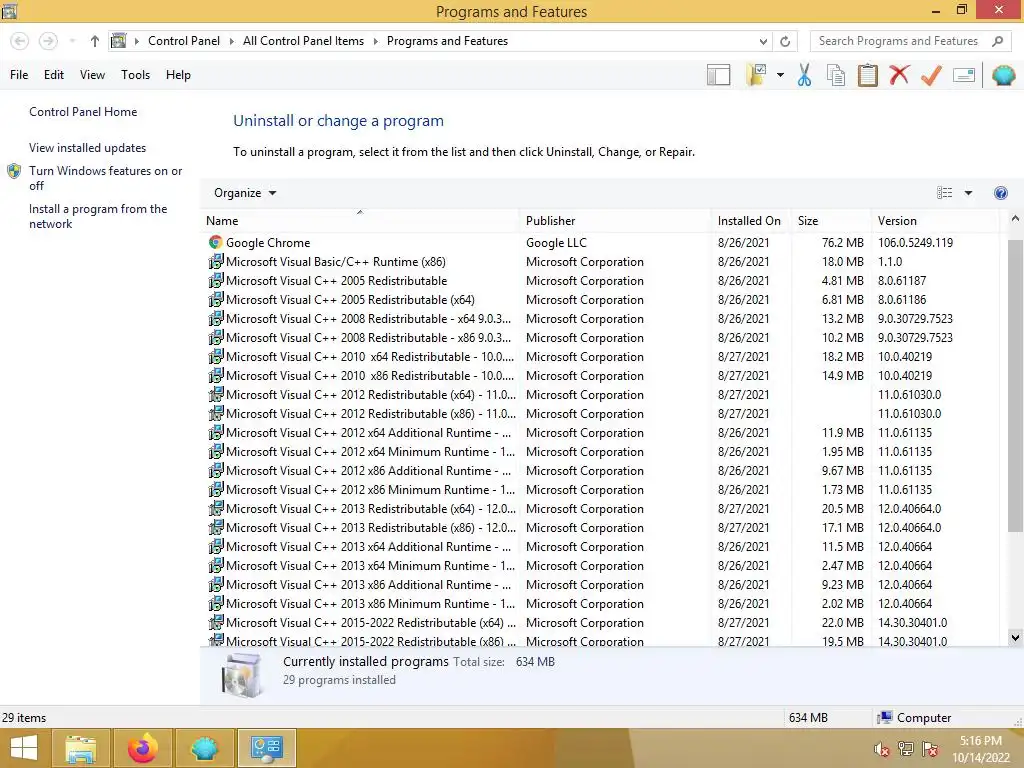
Task: Toggle the navigation pane toolbar icon
Action: click(718, 75)
